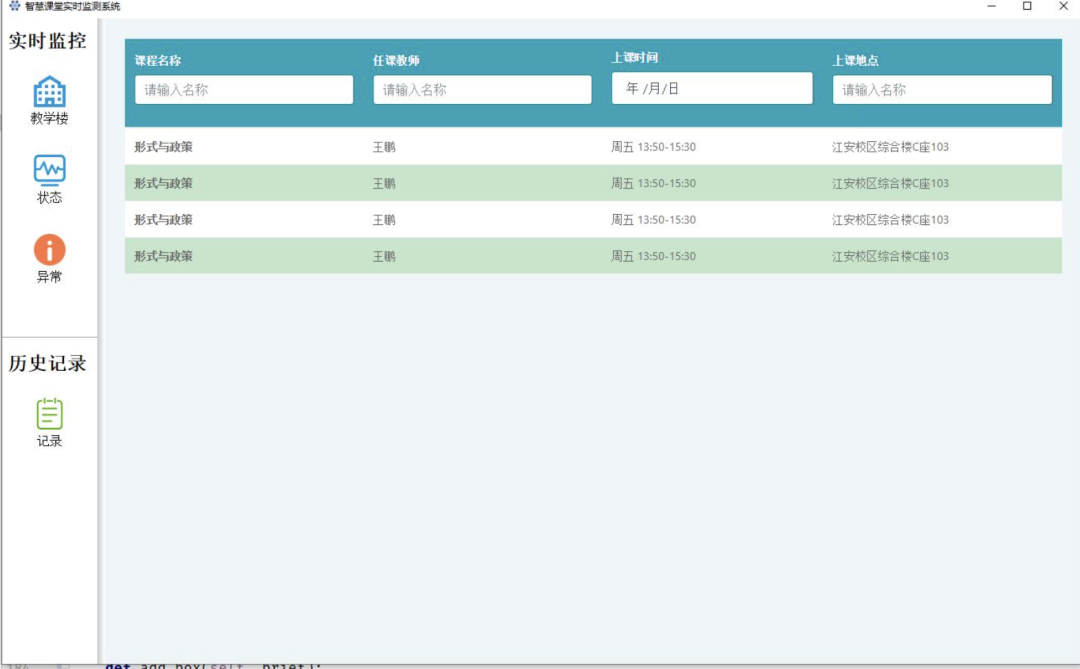Select the 状态 monitor icon
Screen dimensions: 1080x669
pyautogui.click(x=50, y=170)
